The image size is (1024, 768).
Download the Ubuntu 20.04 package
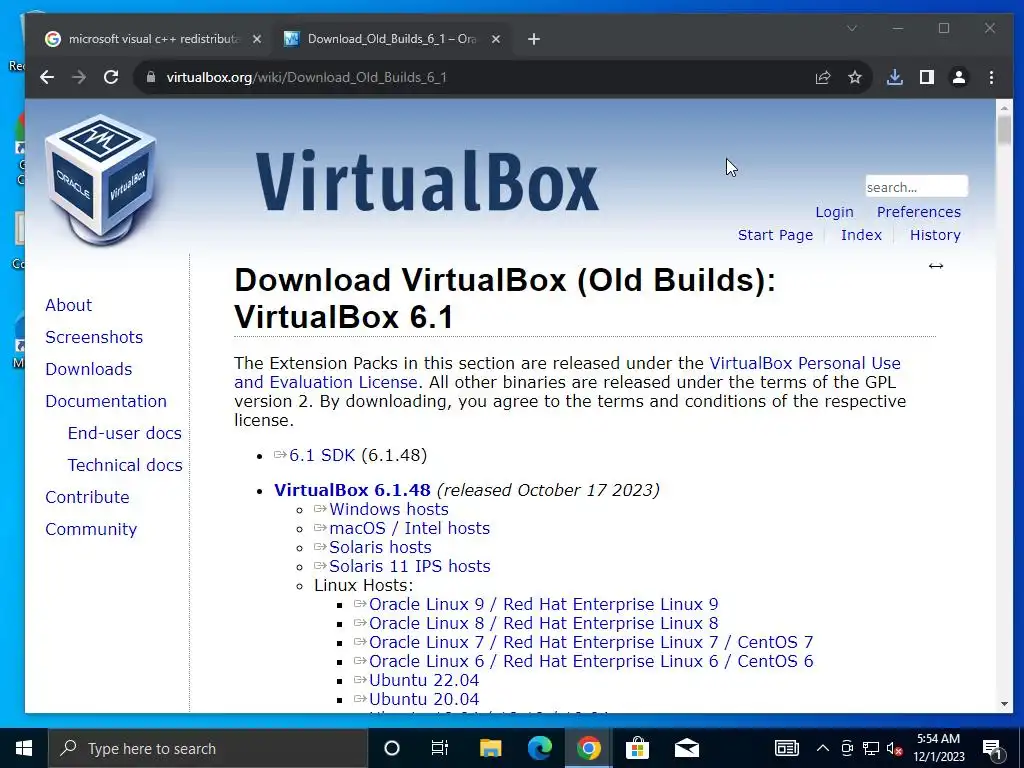[x=424, y=699]
